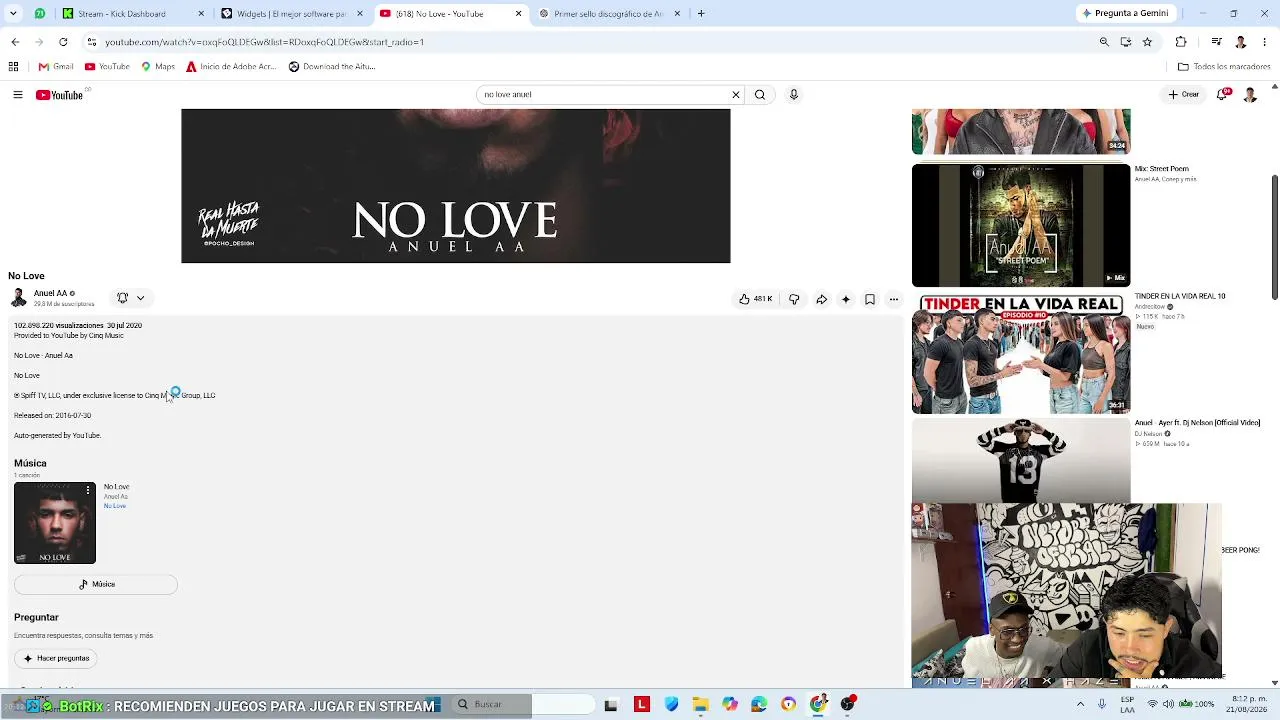Share the No Love video
1280x720 pixels.
(x=821, y=299)
